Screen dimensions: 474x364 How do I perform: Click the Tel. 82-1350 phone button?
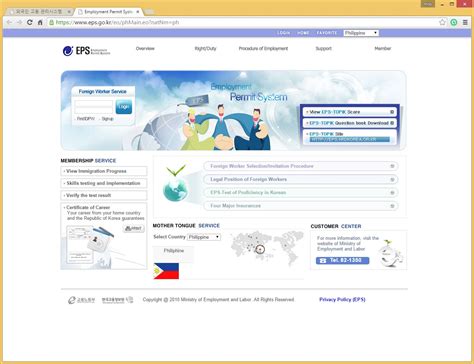point(343,260)
